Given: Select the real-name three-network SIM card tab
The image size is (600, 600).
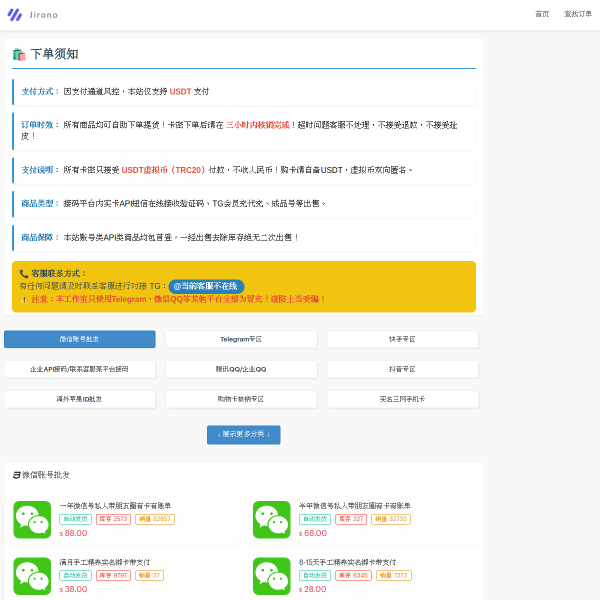Looking at the screenshot, I should click(403, 399).
